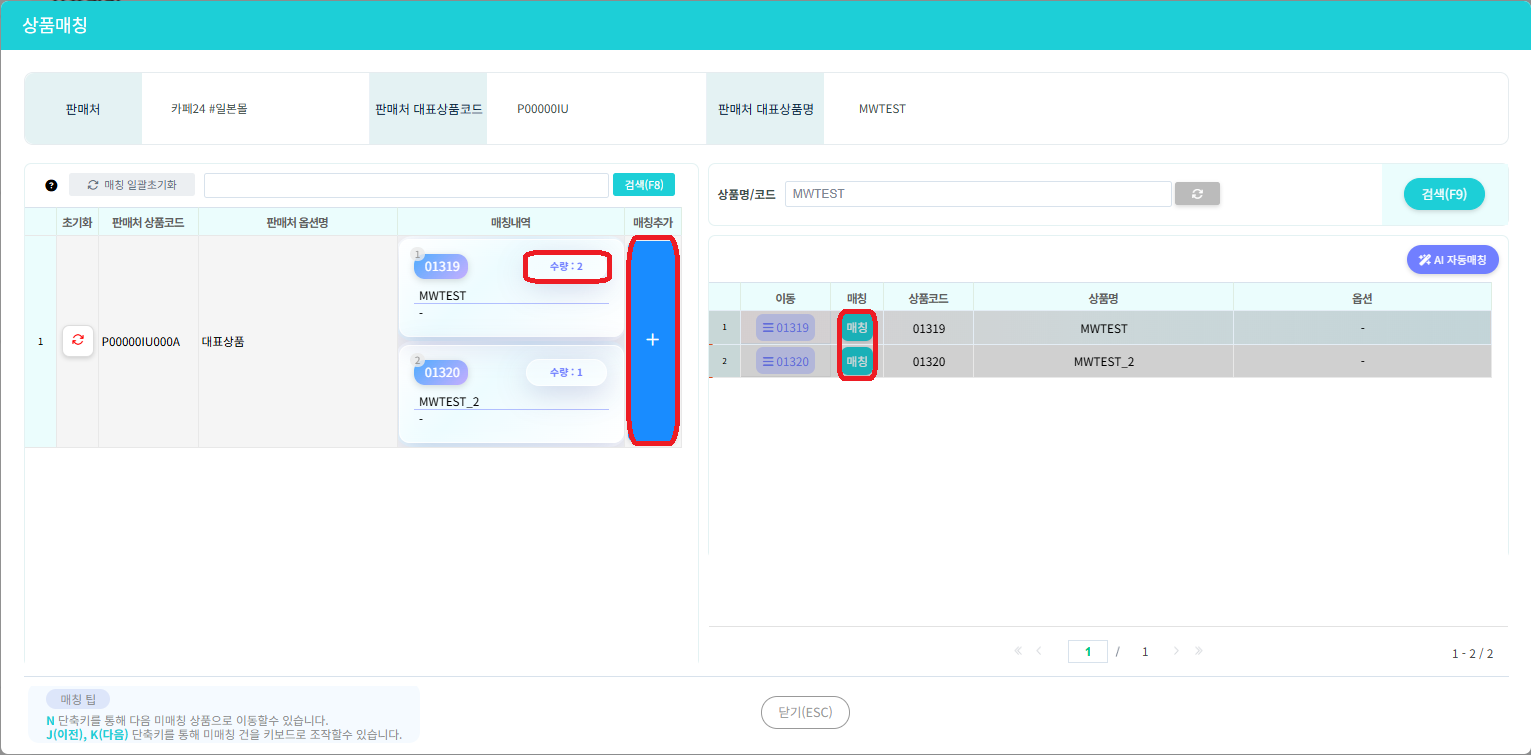The height and width of the screenshot is (755, 1531).
Task: Click the 수량 : 1 quantity pill
Action: 566,372
